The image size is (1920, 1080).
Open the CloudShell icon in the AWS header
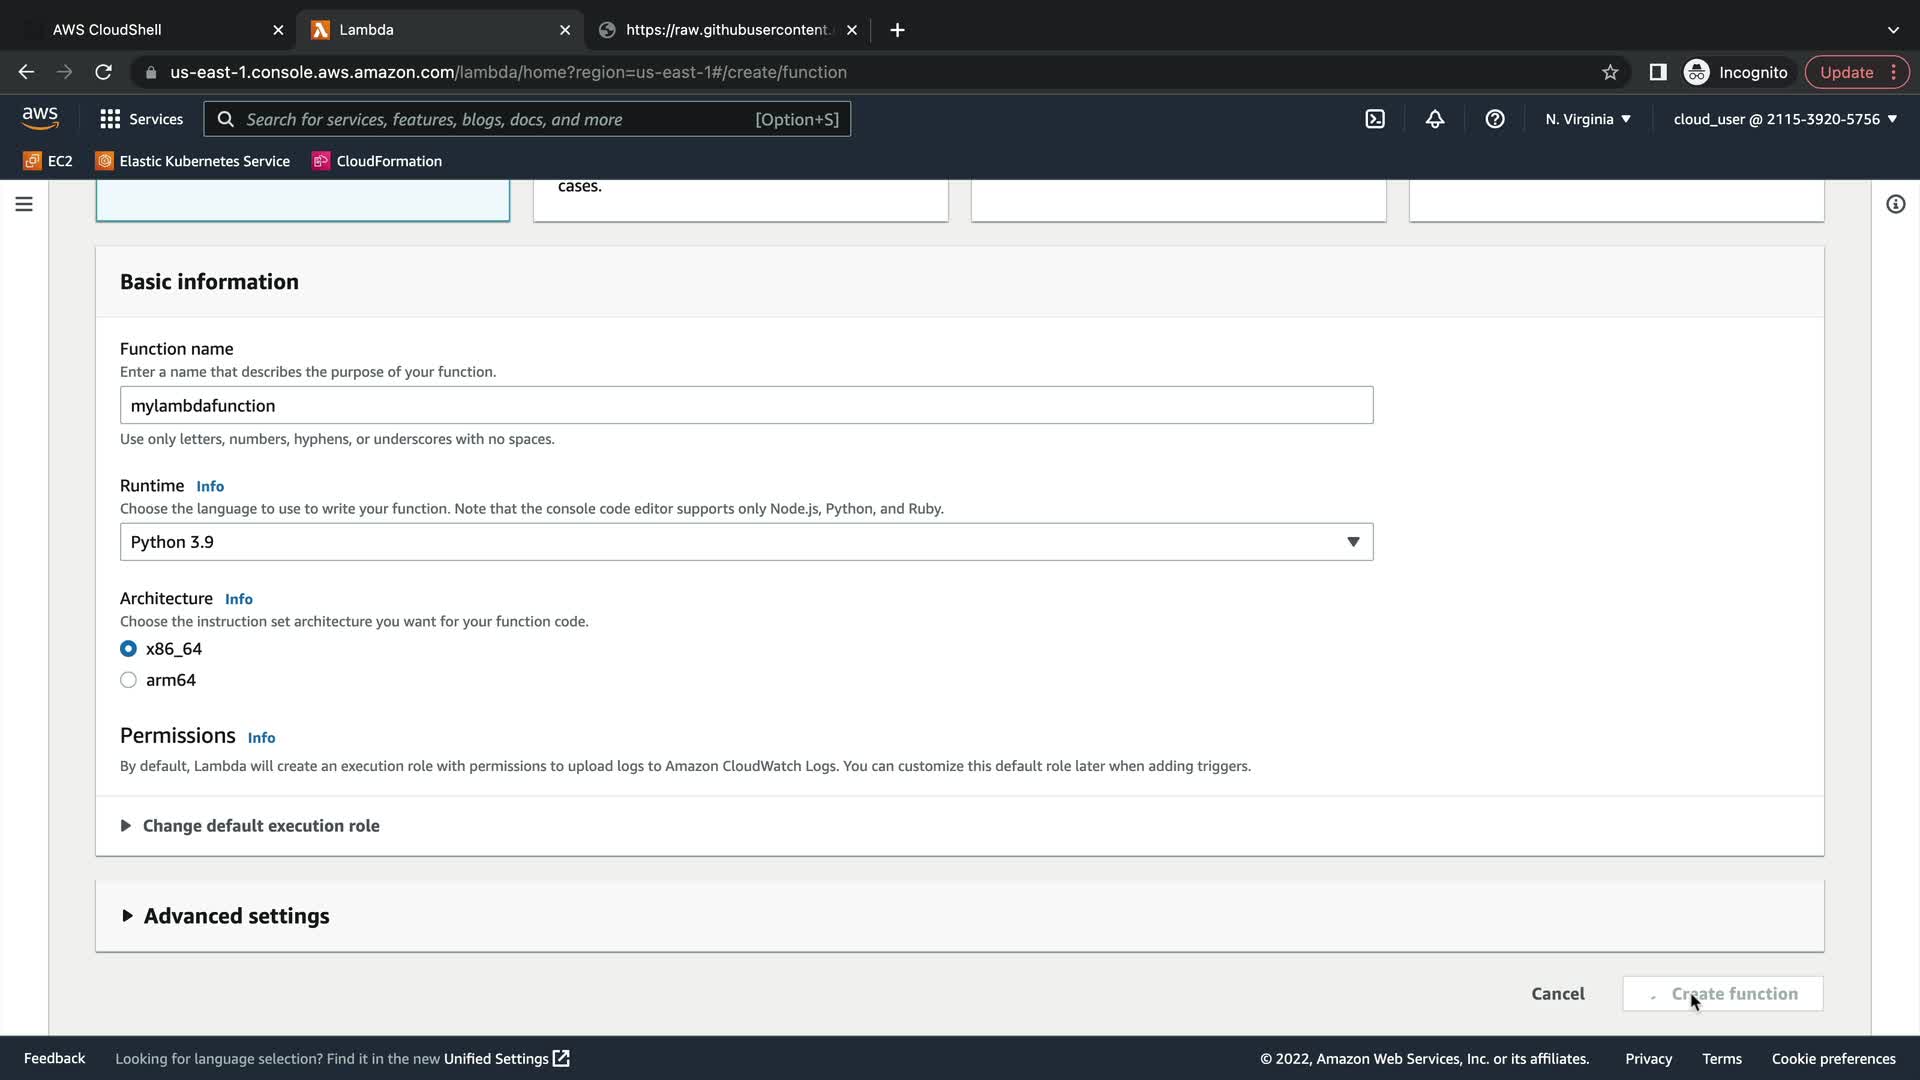coord(1375,119)
